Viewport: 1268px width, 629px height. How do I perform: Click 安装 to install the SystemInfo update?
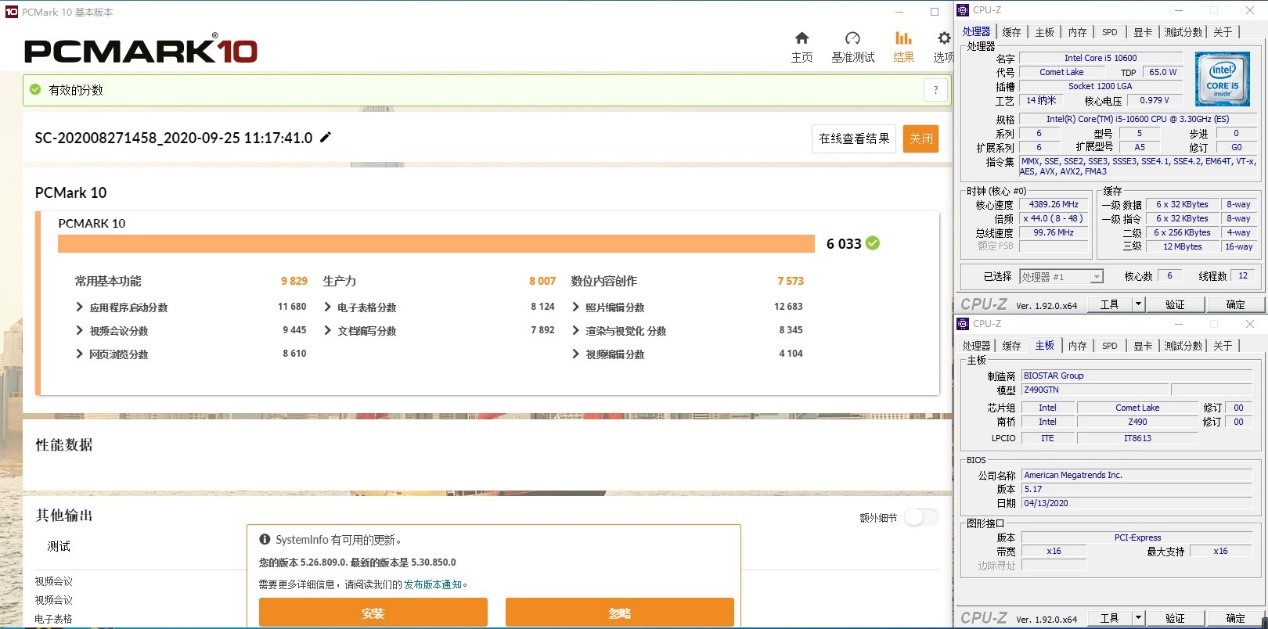pos(373,612)
